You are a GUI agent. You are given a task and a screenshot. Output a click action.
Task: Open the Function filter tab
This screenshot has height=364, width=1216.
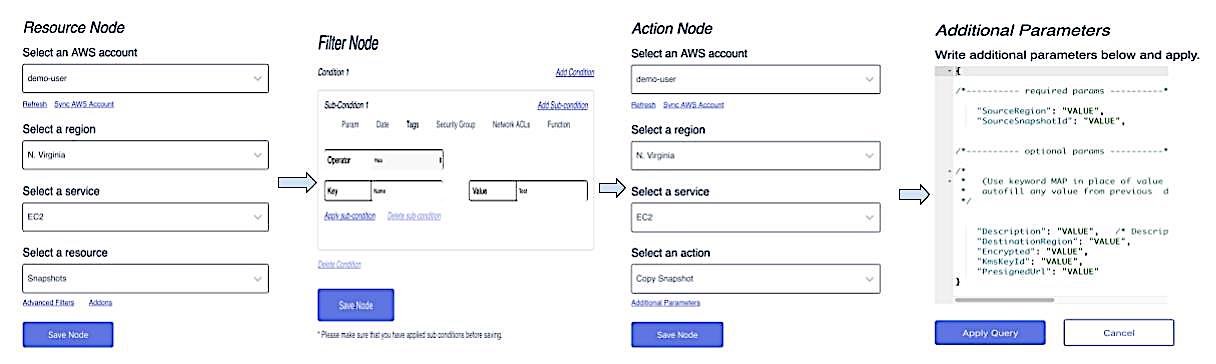[559, 125]
